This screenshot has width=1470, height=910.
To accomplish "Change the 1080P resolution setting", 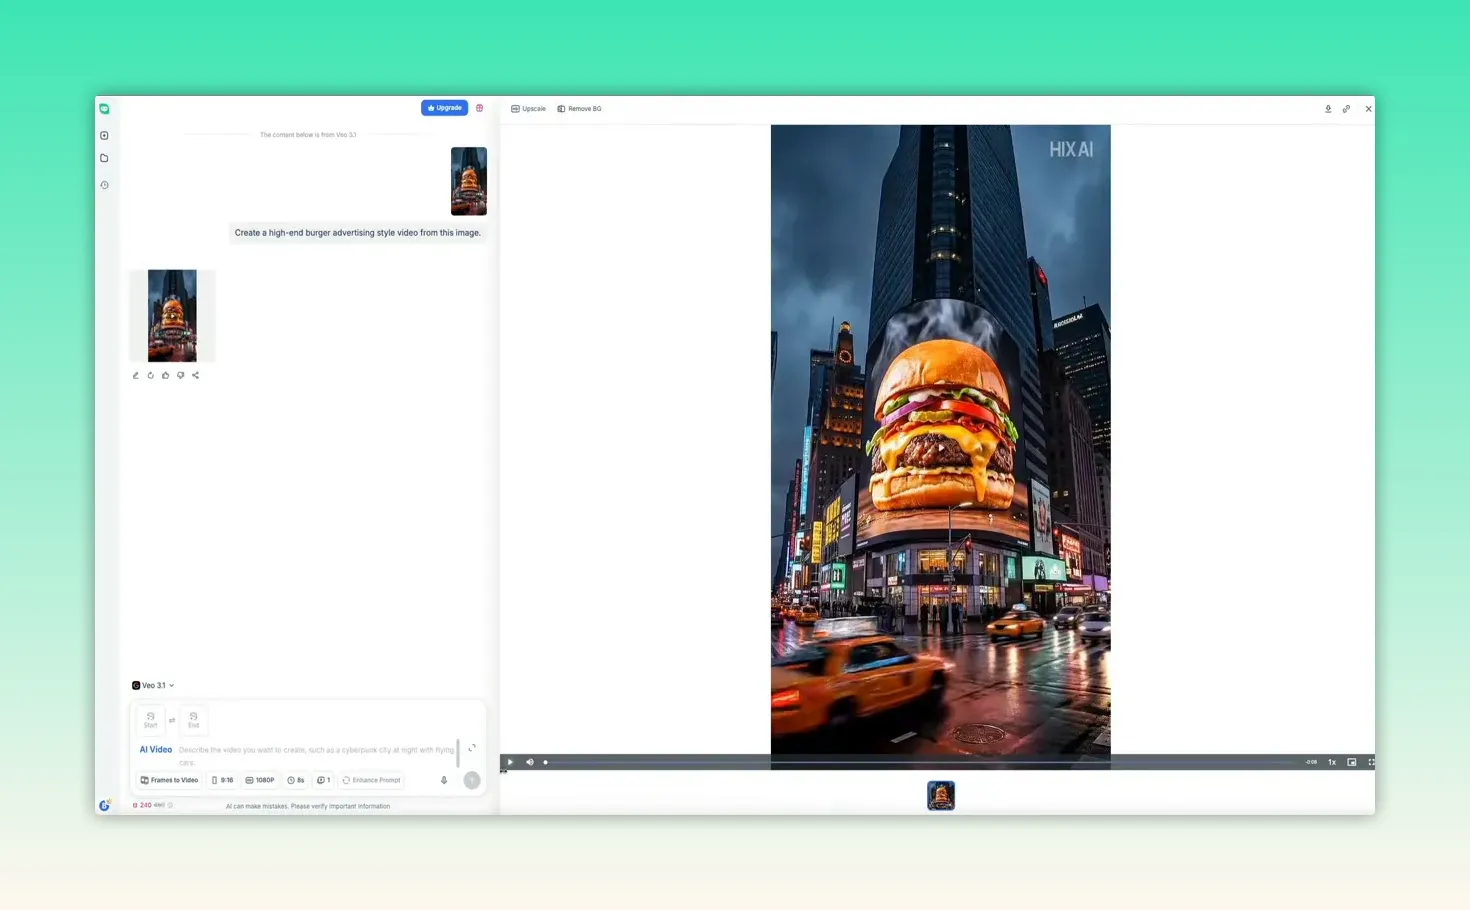I will (x=260, y=780).
